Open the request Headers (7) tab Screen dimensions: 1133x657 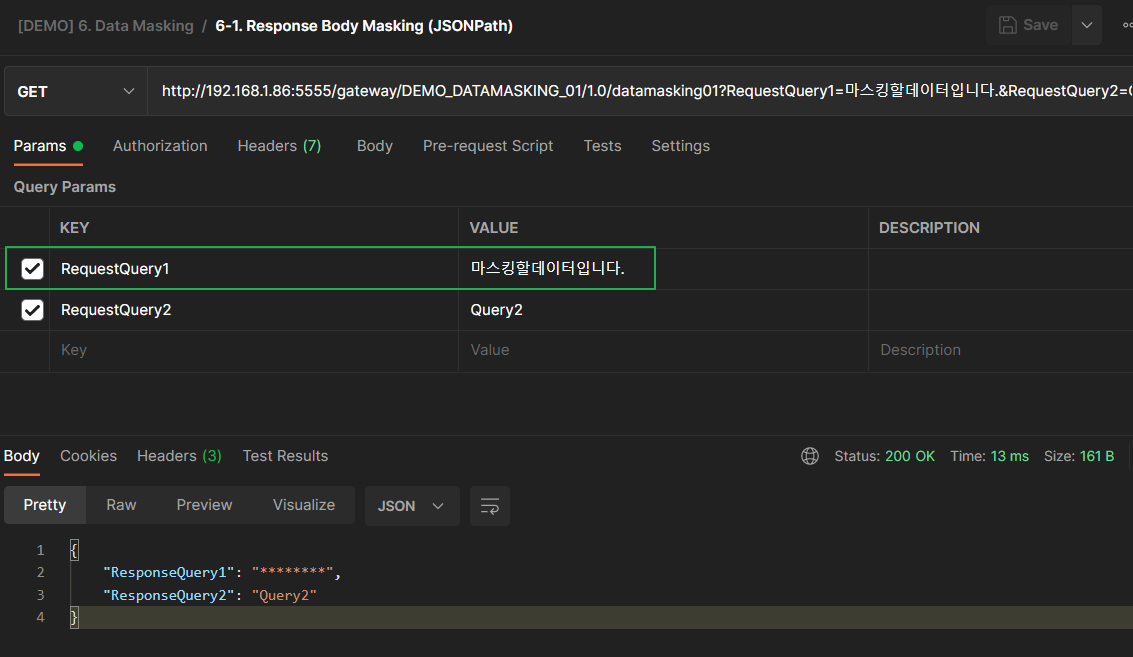coord(279,146)
